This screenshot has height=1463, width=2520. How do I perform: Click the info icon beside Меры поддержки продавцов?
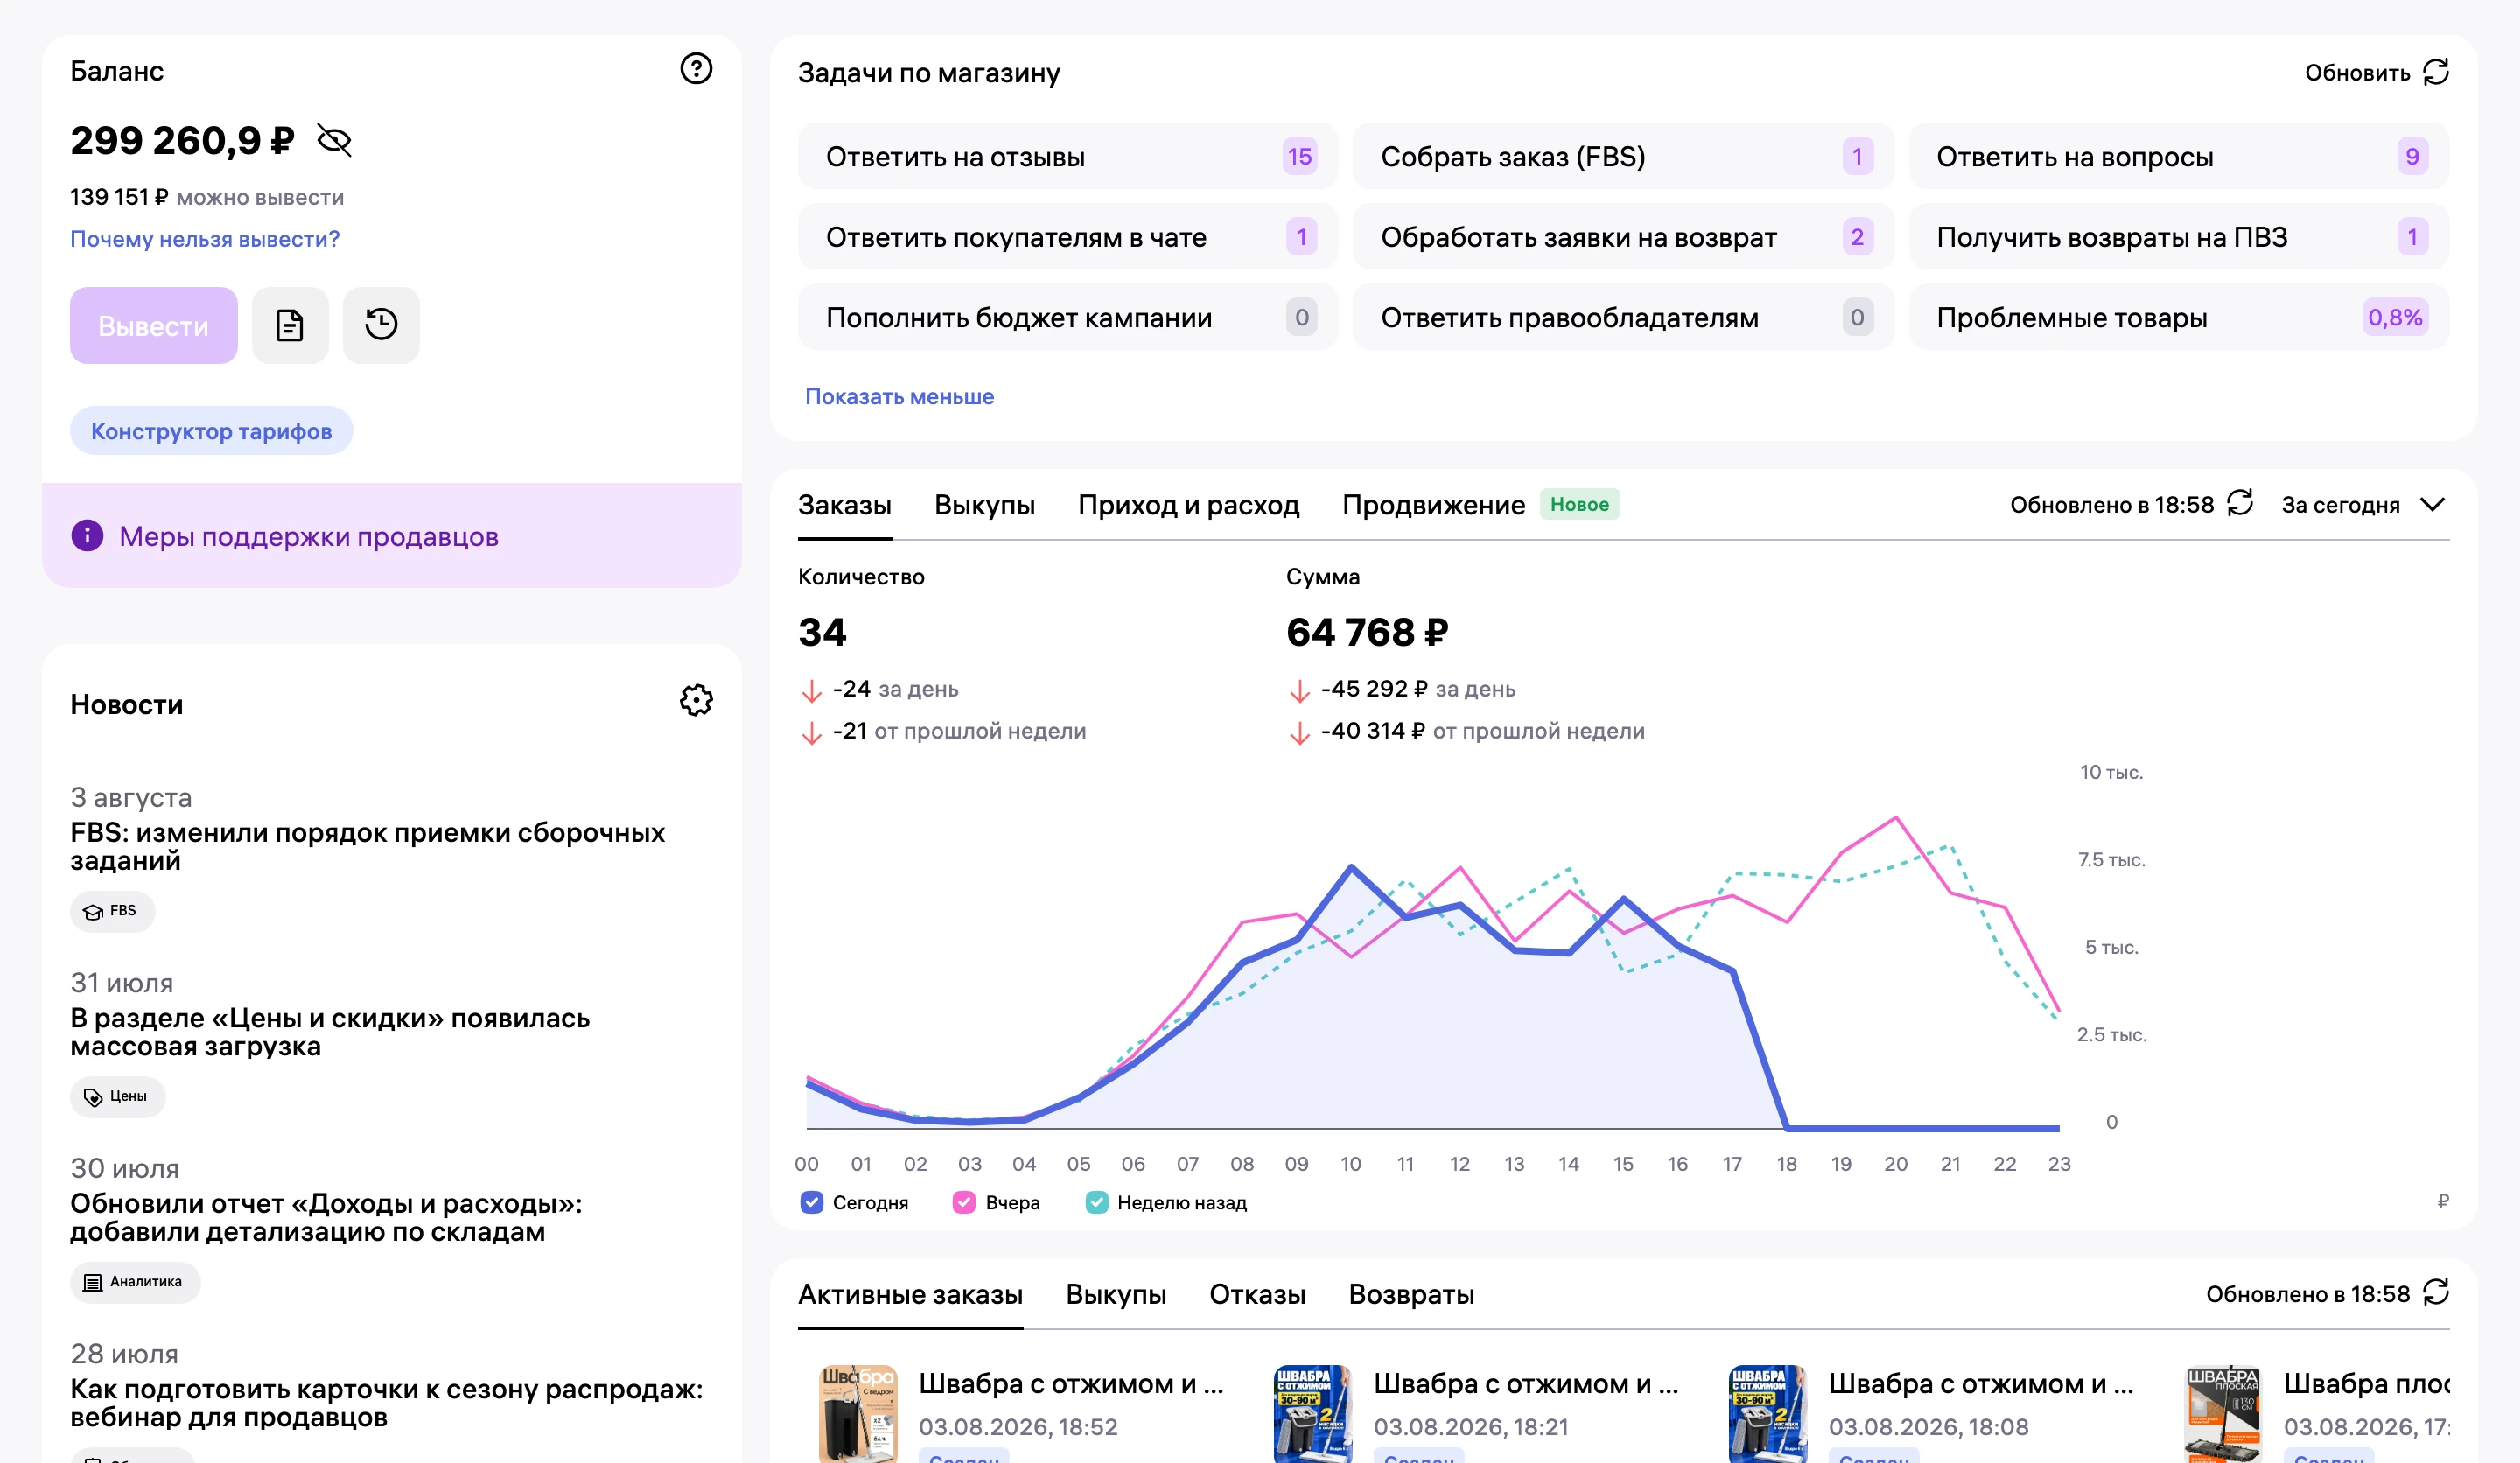tap(87, 536)
